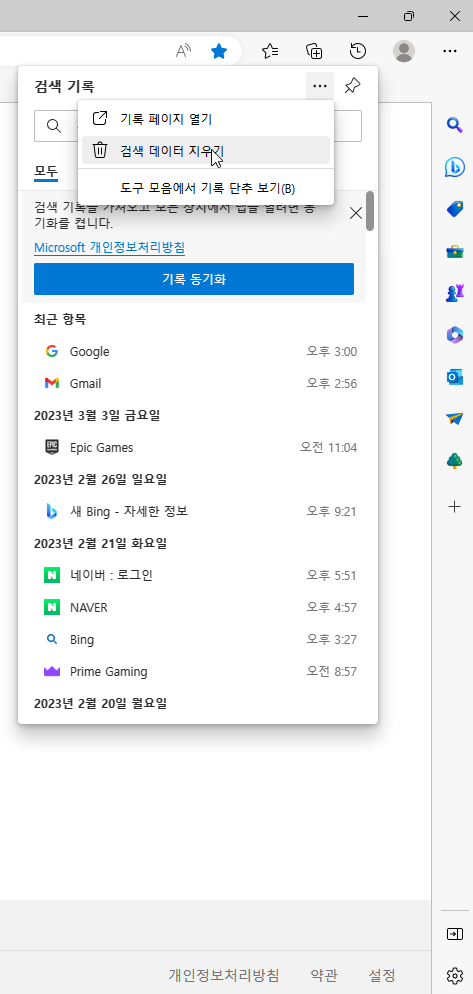
Task: Minimize the browser window
Action: click(363, 16)
